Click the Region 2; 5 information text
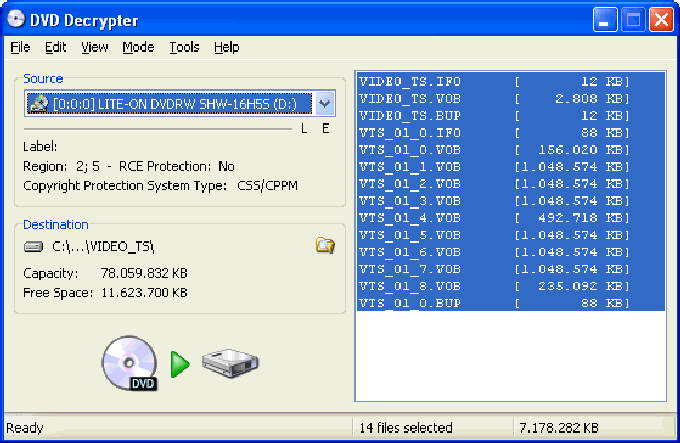 coord(61,166)
